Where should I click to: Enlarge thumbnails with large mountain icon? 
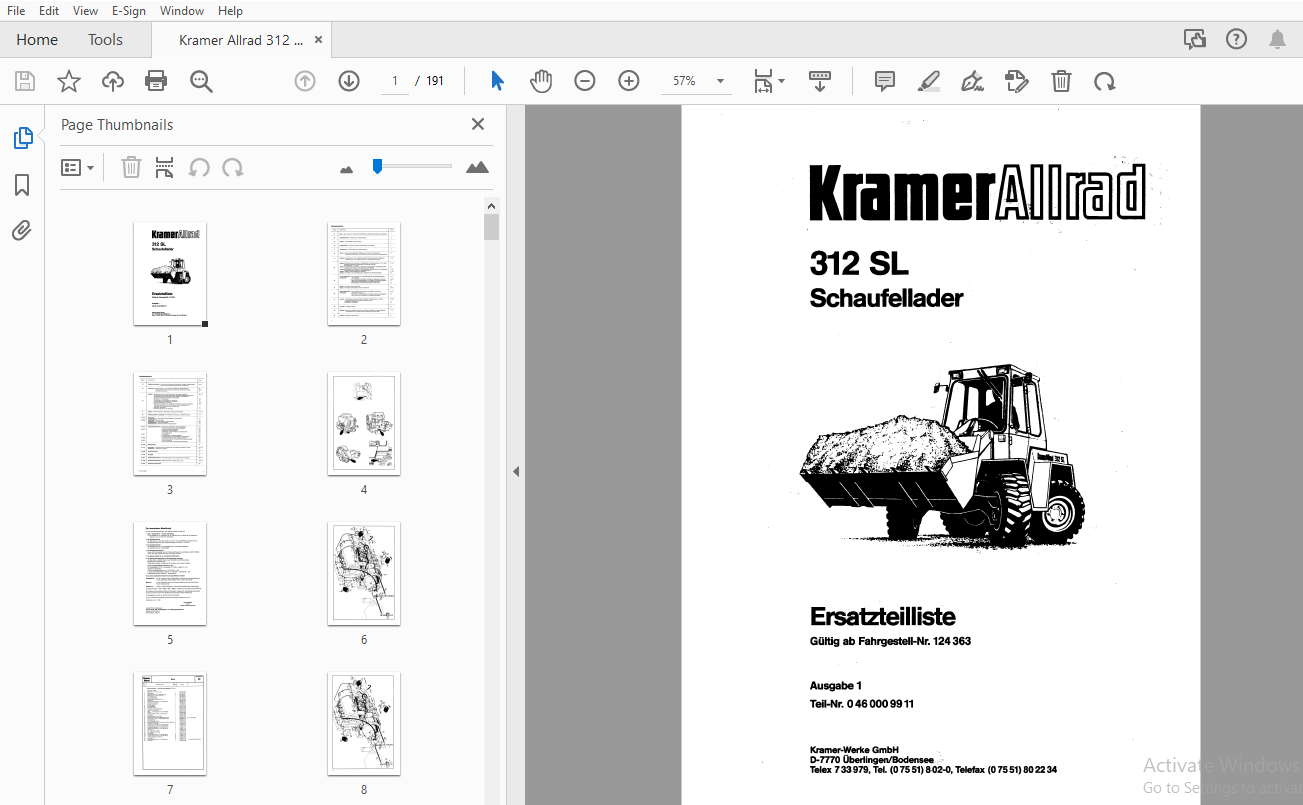pyautogui.click(x=478, y=167)
